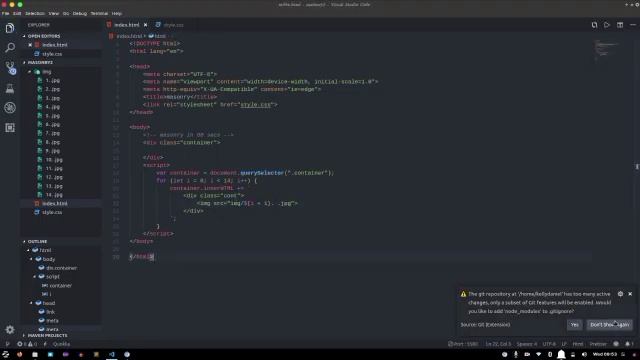The height and width of the screenshot is (360, 640).
Task: Open the system menu icon at taskbar left
Action: 5,355
